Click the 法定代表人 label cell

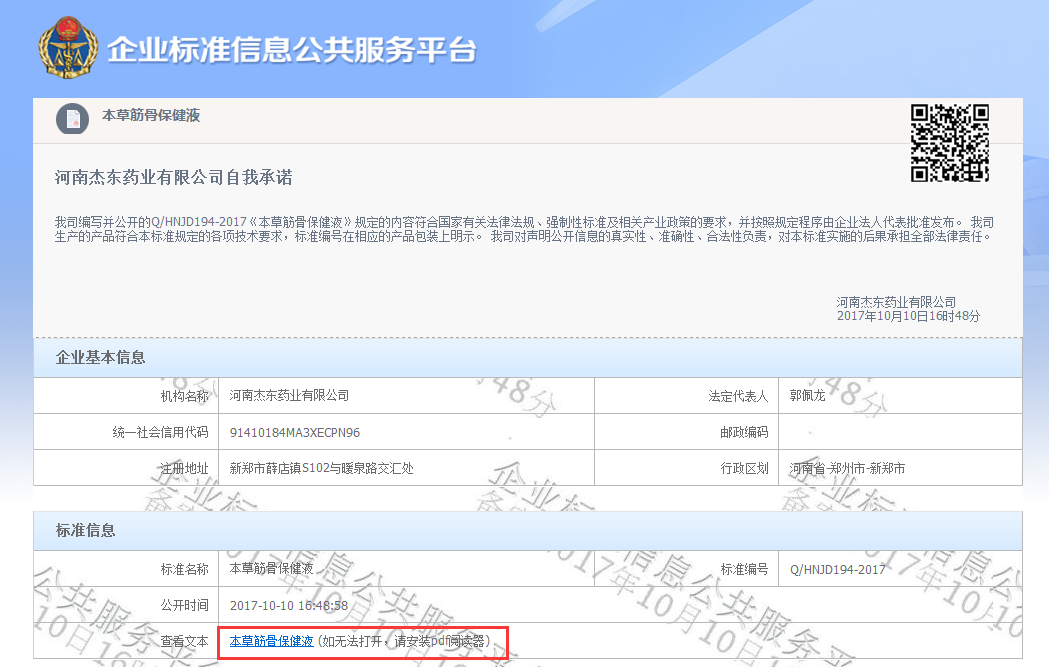[686, 396]
